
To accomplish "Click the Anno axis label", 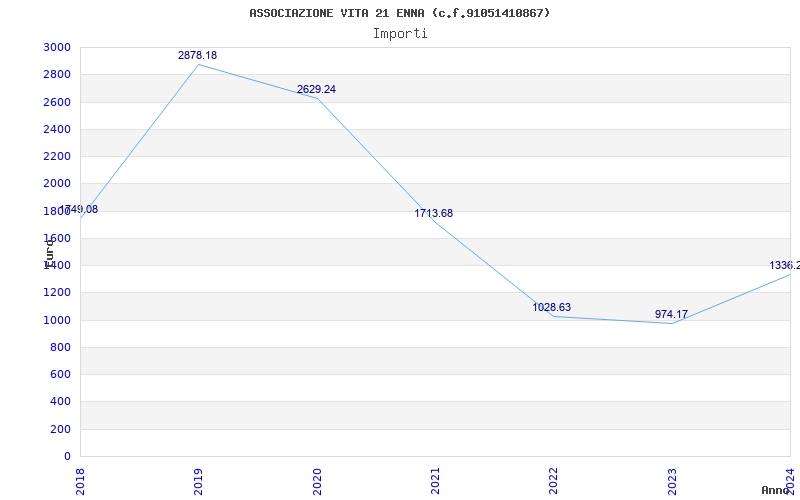I will (x=776, y=490).
